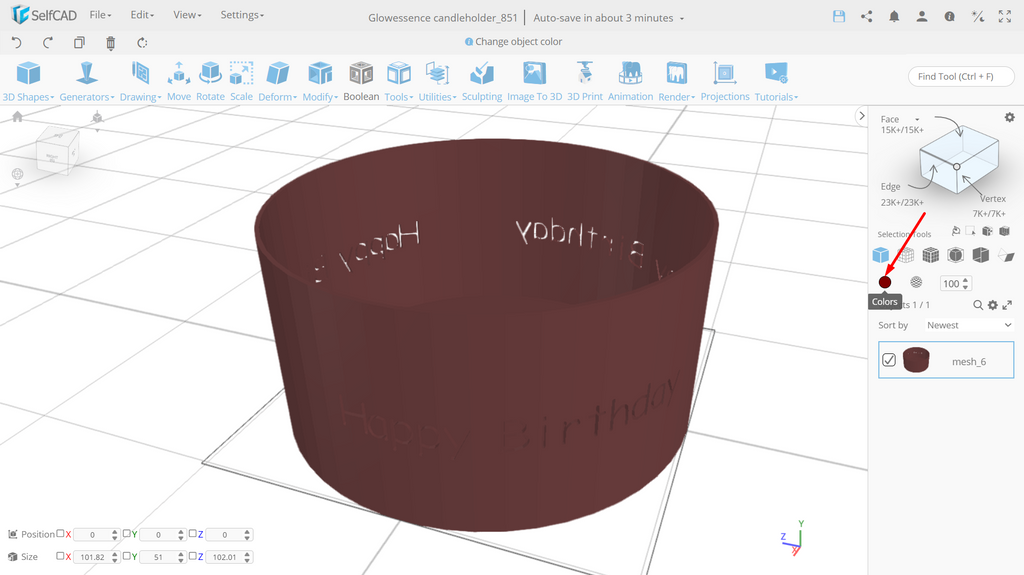Open the 3D Shapes tool menu
The width and height of the screenshot is (1024, 575).
tap(28, 82)
